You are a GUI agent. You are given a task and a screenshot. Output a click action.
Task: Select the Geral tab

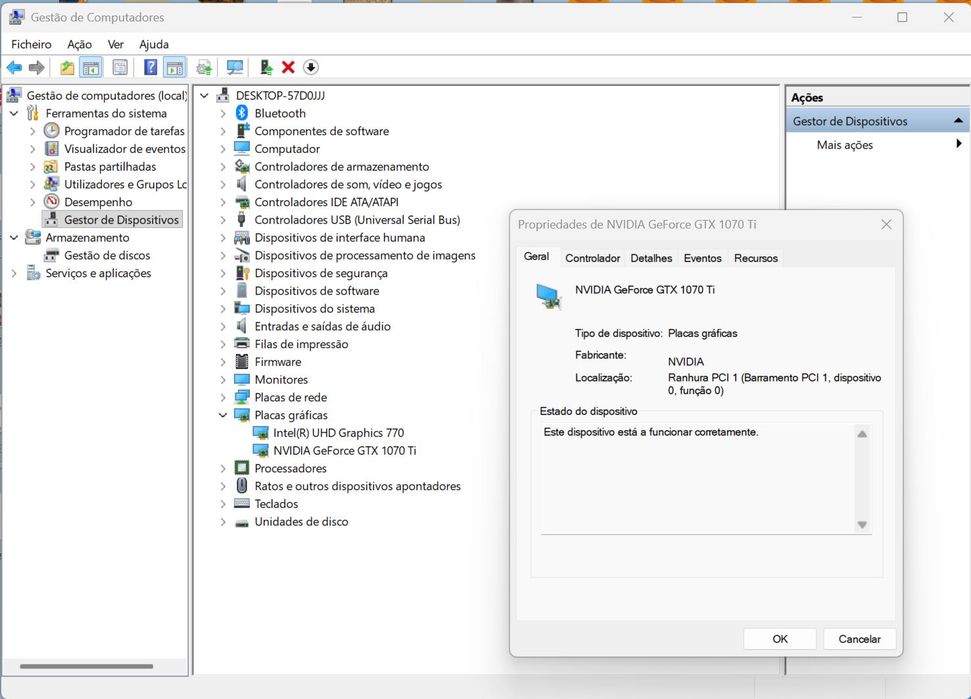pos(536,256)
